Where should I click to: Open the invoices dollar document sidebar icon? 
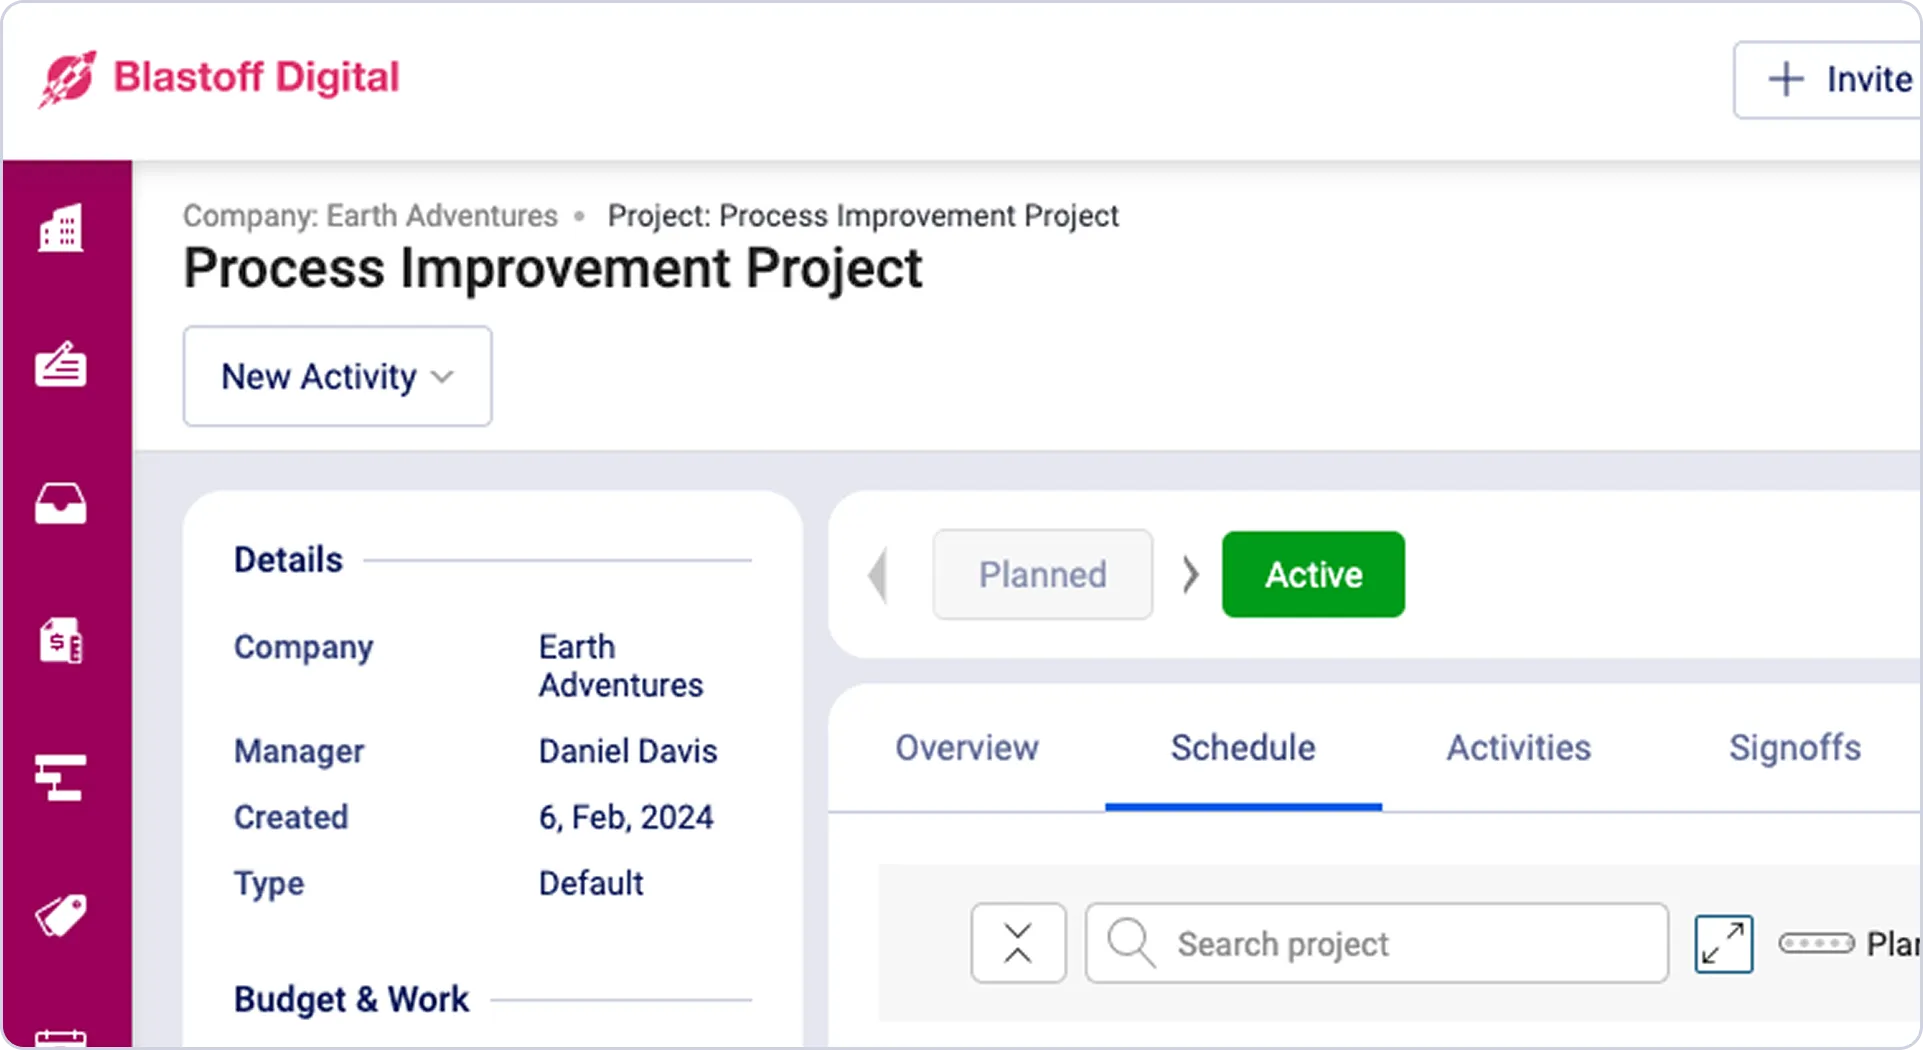tap(61, 640)
